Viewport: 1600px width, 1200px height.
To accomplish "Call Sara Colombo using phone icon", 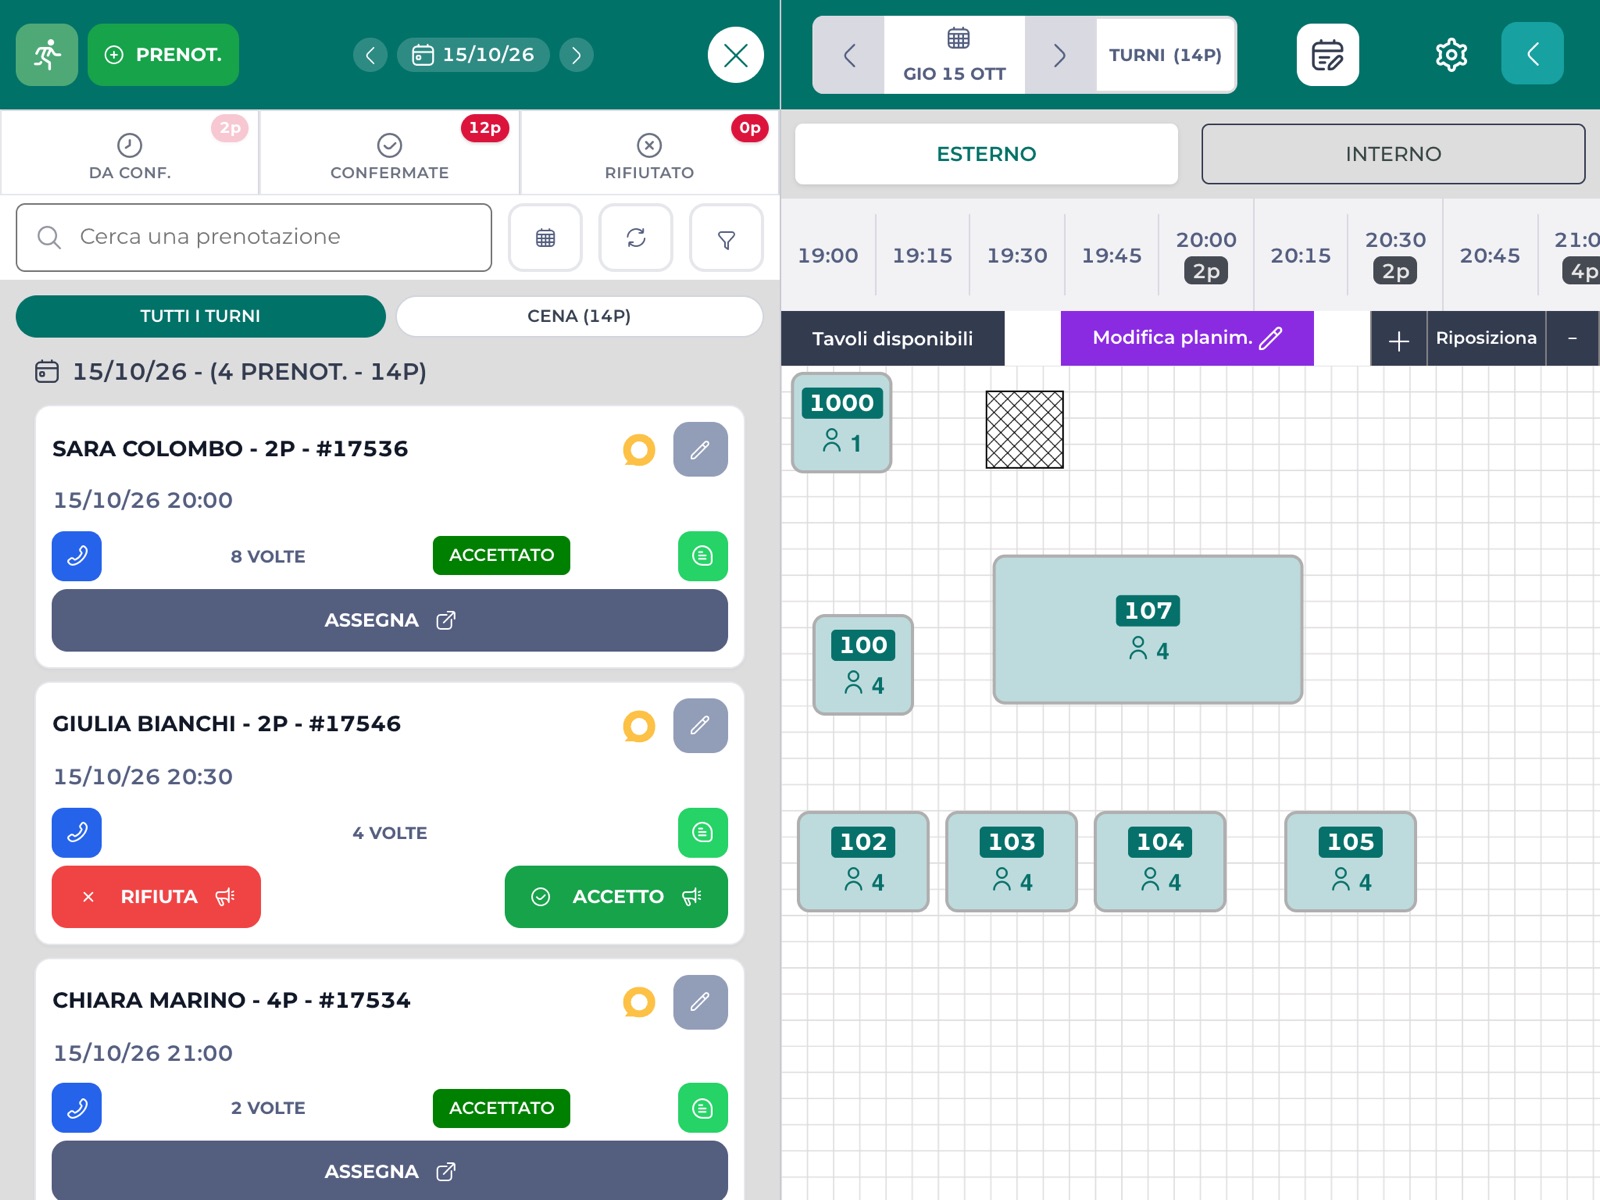I will pos(77,556).
